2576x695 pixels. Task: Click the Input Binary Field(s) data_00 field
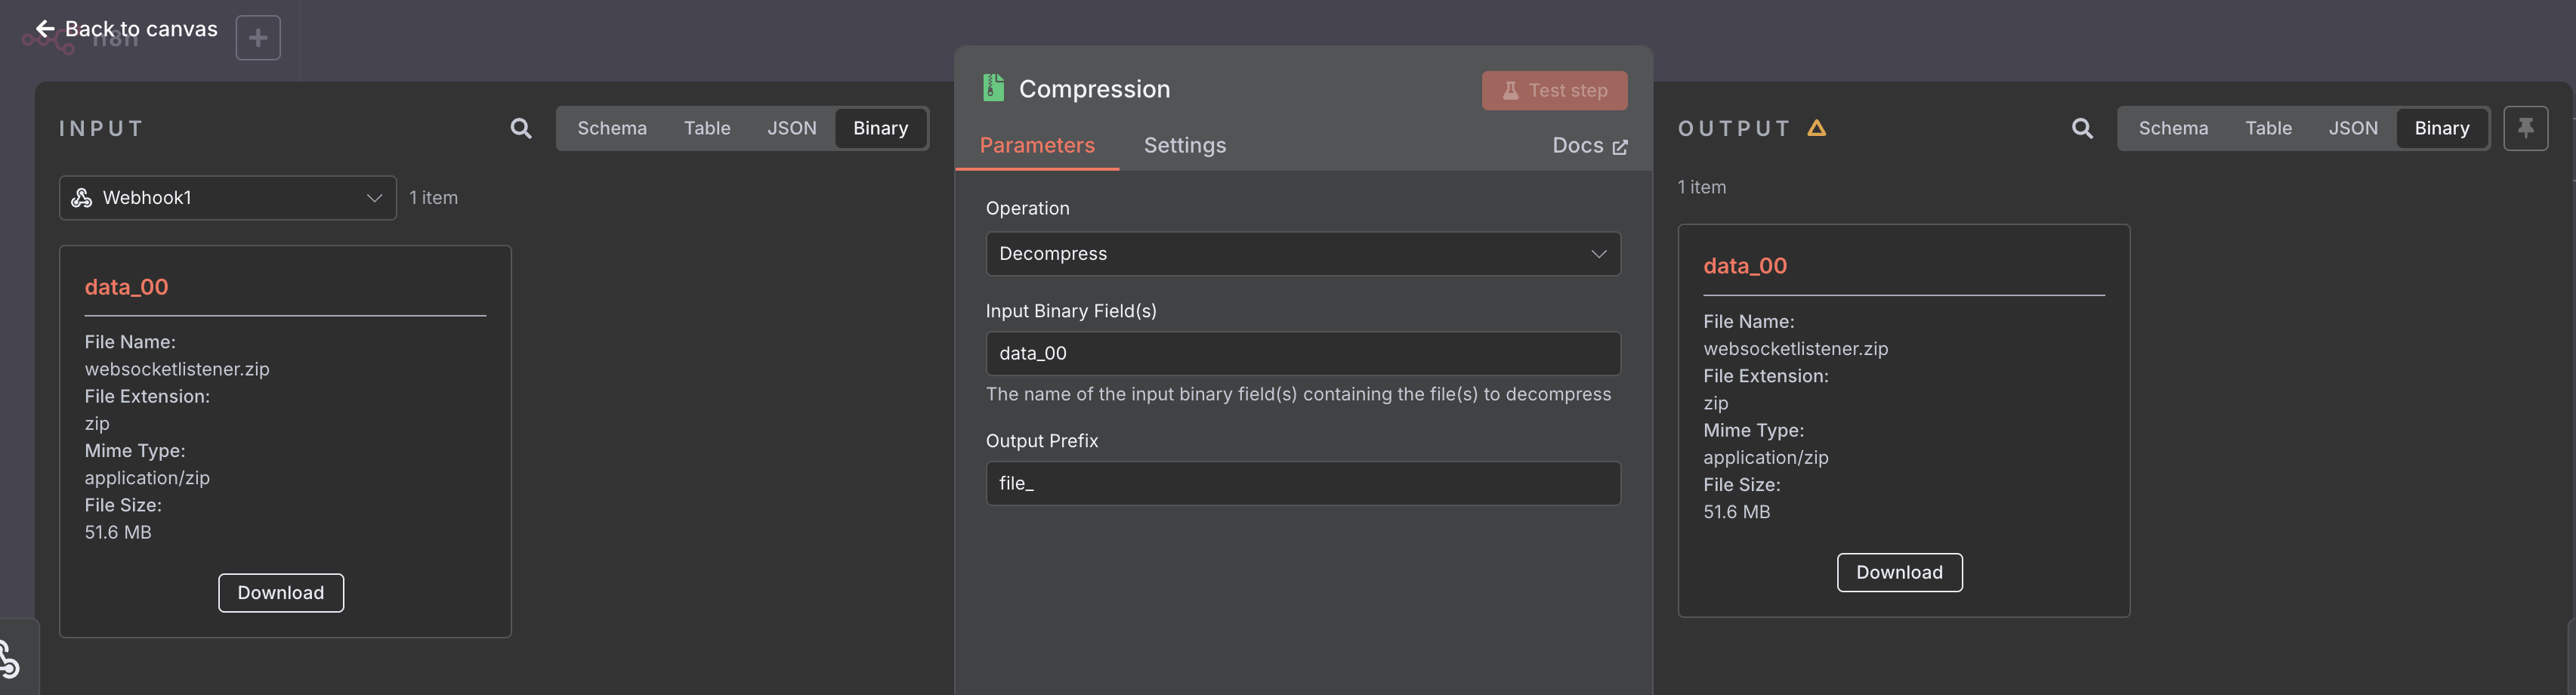point(1303,353)
